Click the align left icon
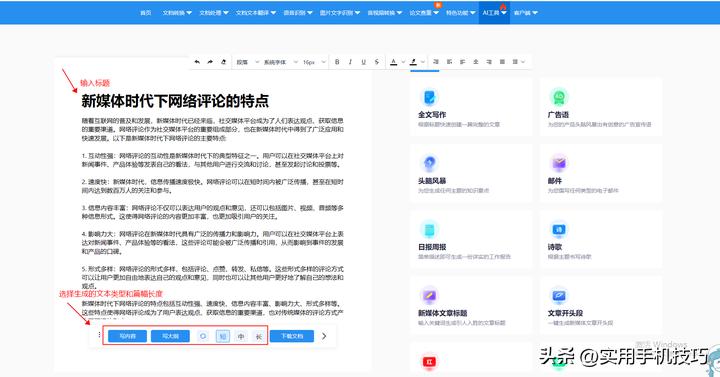This screenshot has height=377, width=720. pos(462,62)
